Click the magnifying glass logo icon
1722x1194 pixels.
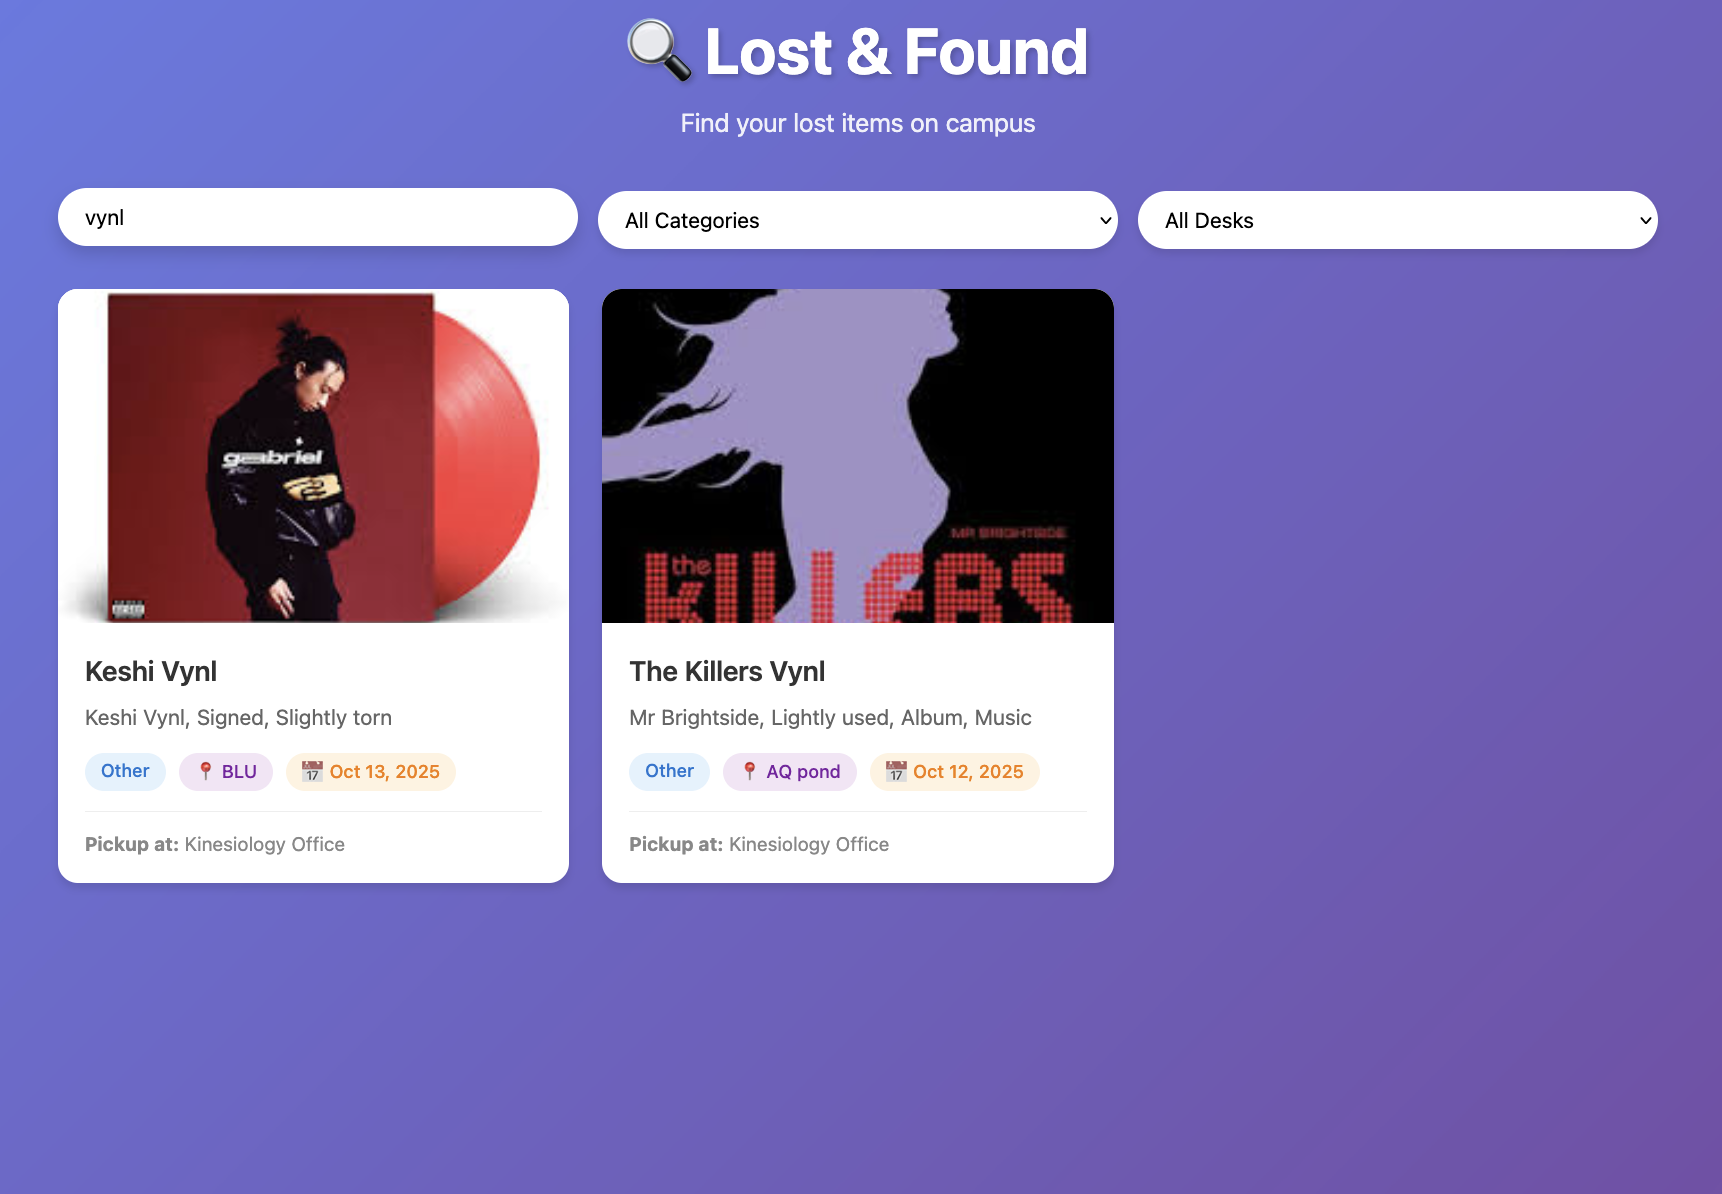point(659,51)
